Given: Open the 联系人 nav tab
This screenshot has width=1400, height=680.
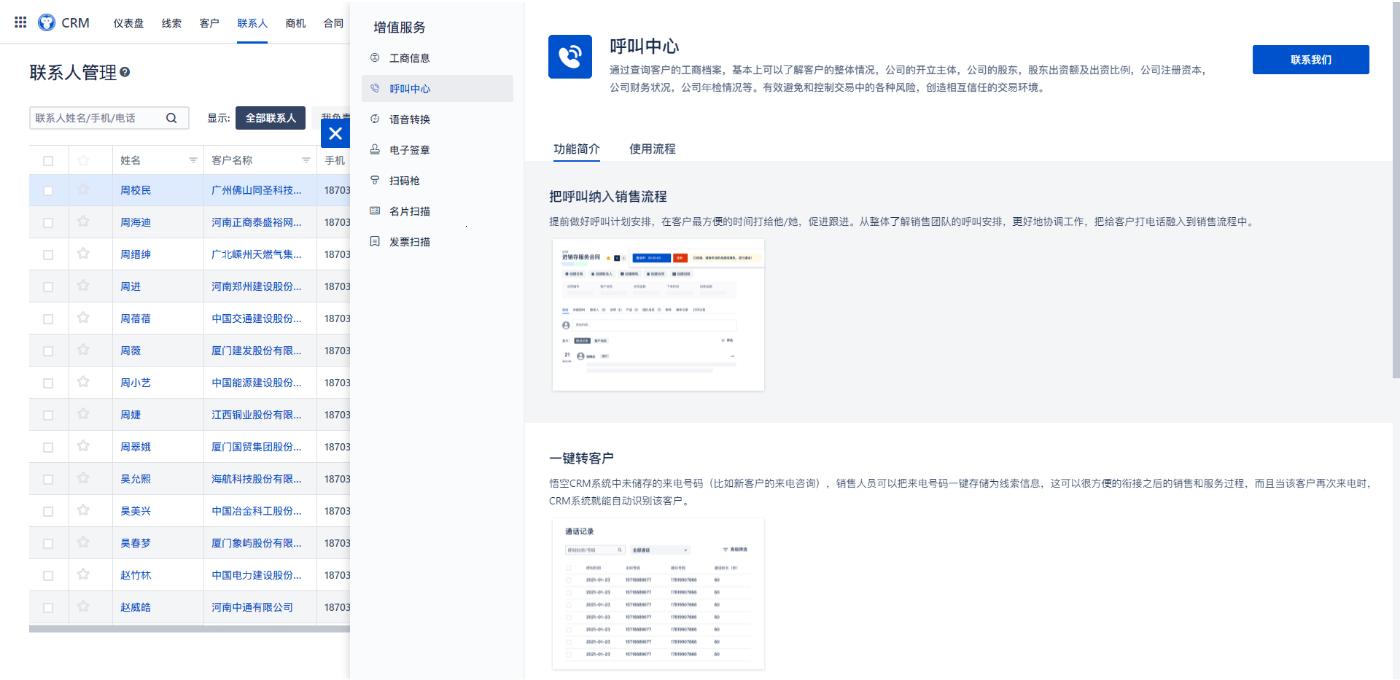Looking at the screenshot, I should point(252,23).
